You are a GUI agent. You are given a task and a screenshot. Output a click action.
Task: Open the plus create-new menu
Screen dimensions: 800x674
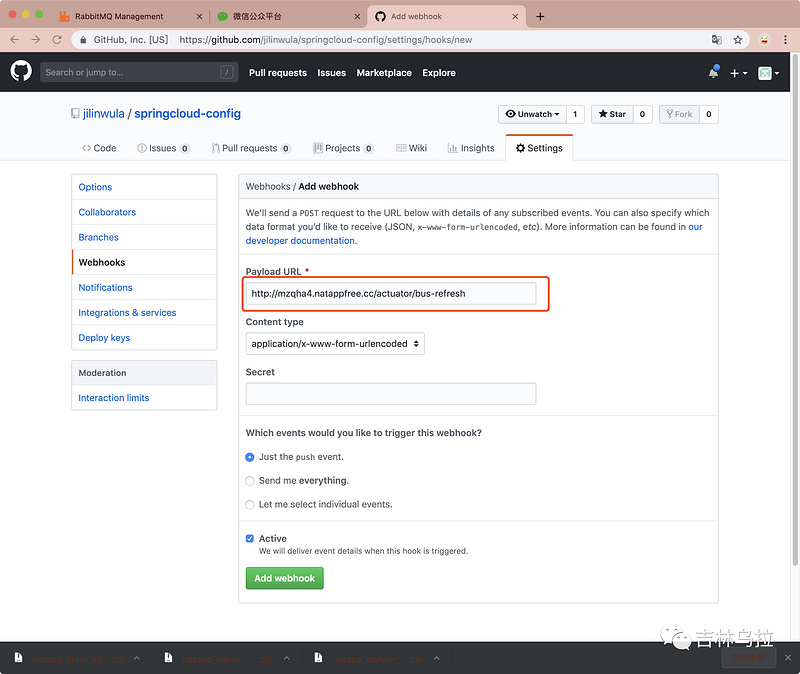pos(738,73)
